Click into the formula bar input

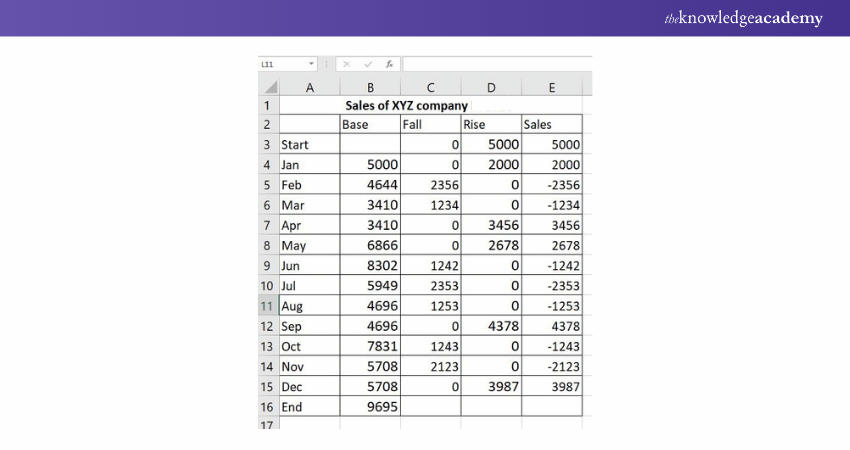[x=495, y=64]
